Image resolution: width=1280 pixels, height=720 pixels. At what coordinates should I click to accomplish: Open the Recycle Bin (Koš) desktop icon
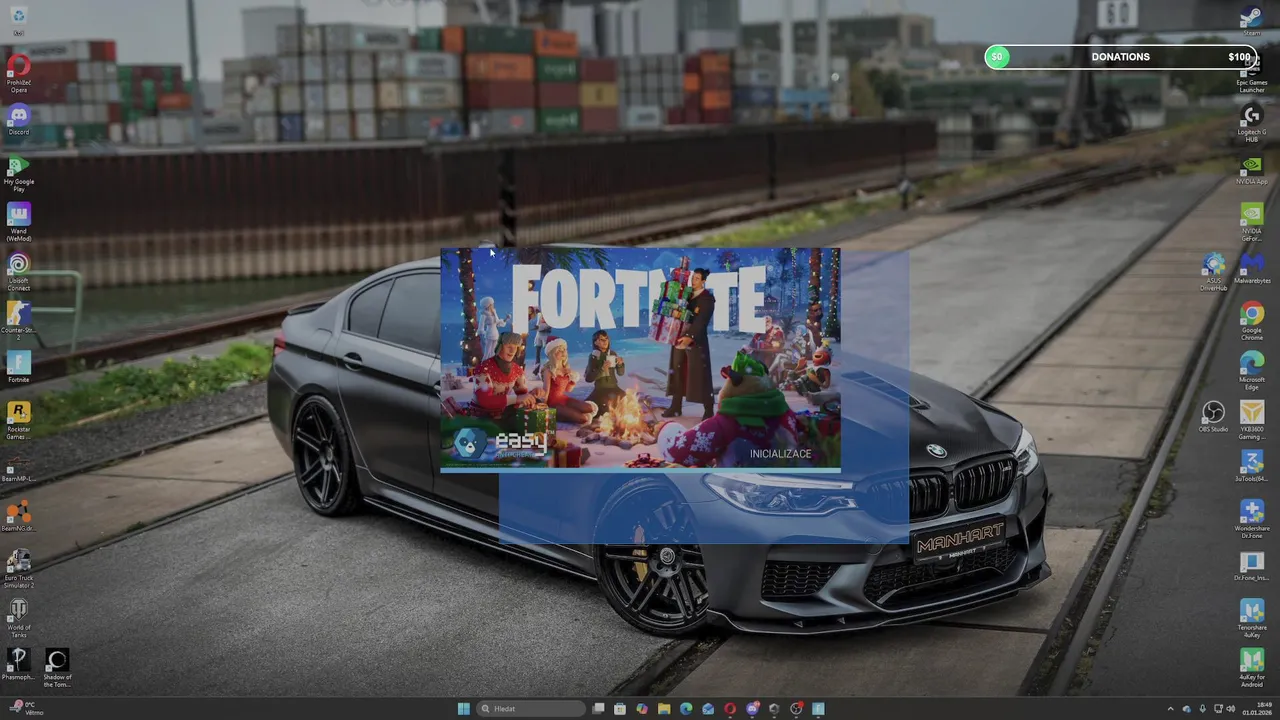[18, 20]
